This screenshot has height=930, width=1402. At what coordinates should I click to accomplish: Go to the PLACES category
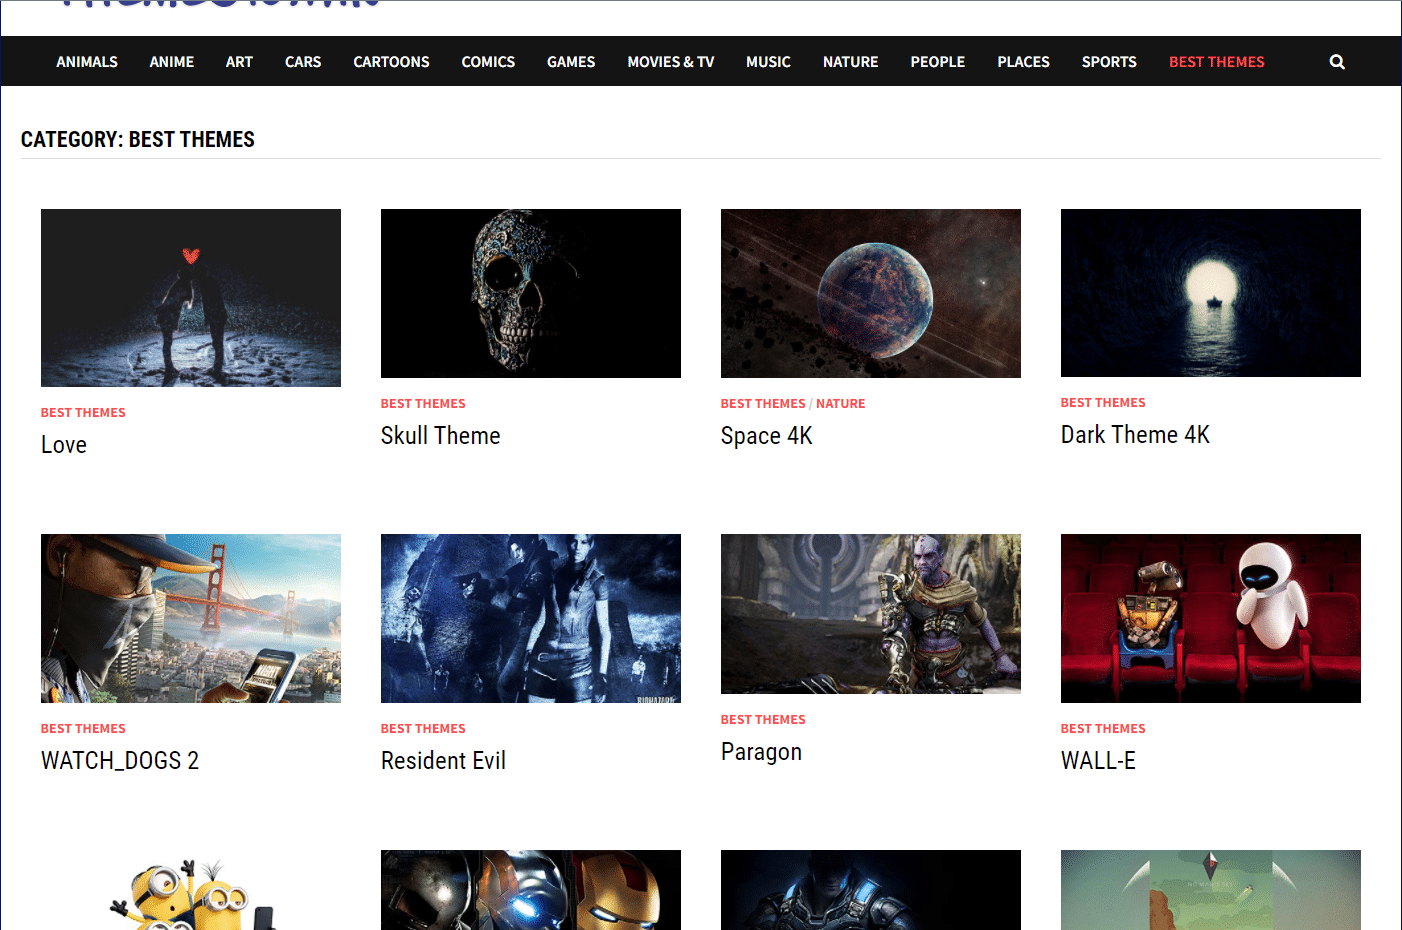(x=1023, y=62)
